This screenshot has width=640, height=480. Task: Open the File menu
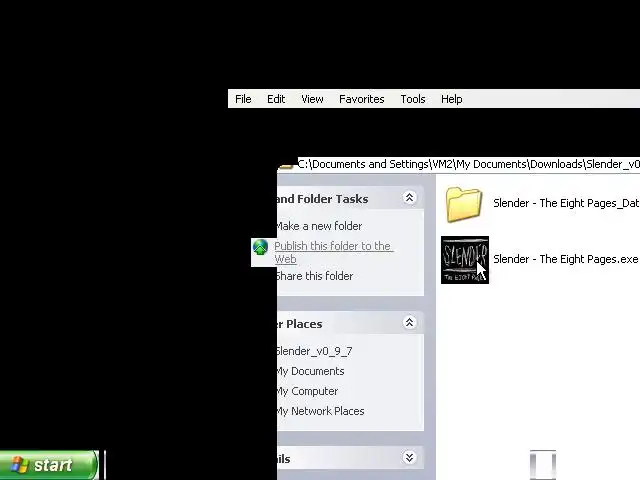[243, 99]
